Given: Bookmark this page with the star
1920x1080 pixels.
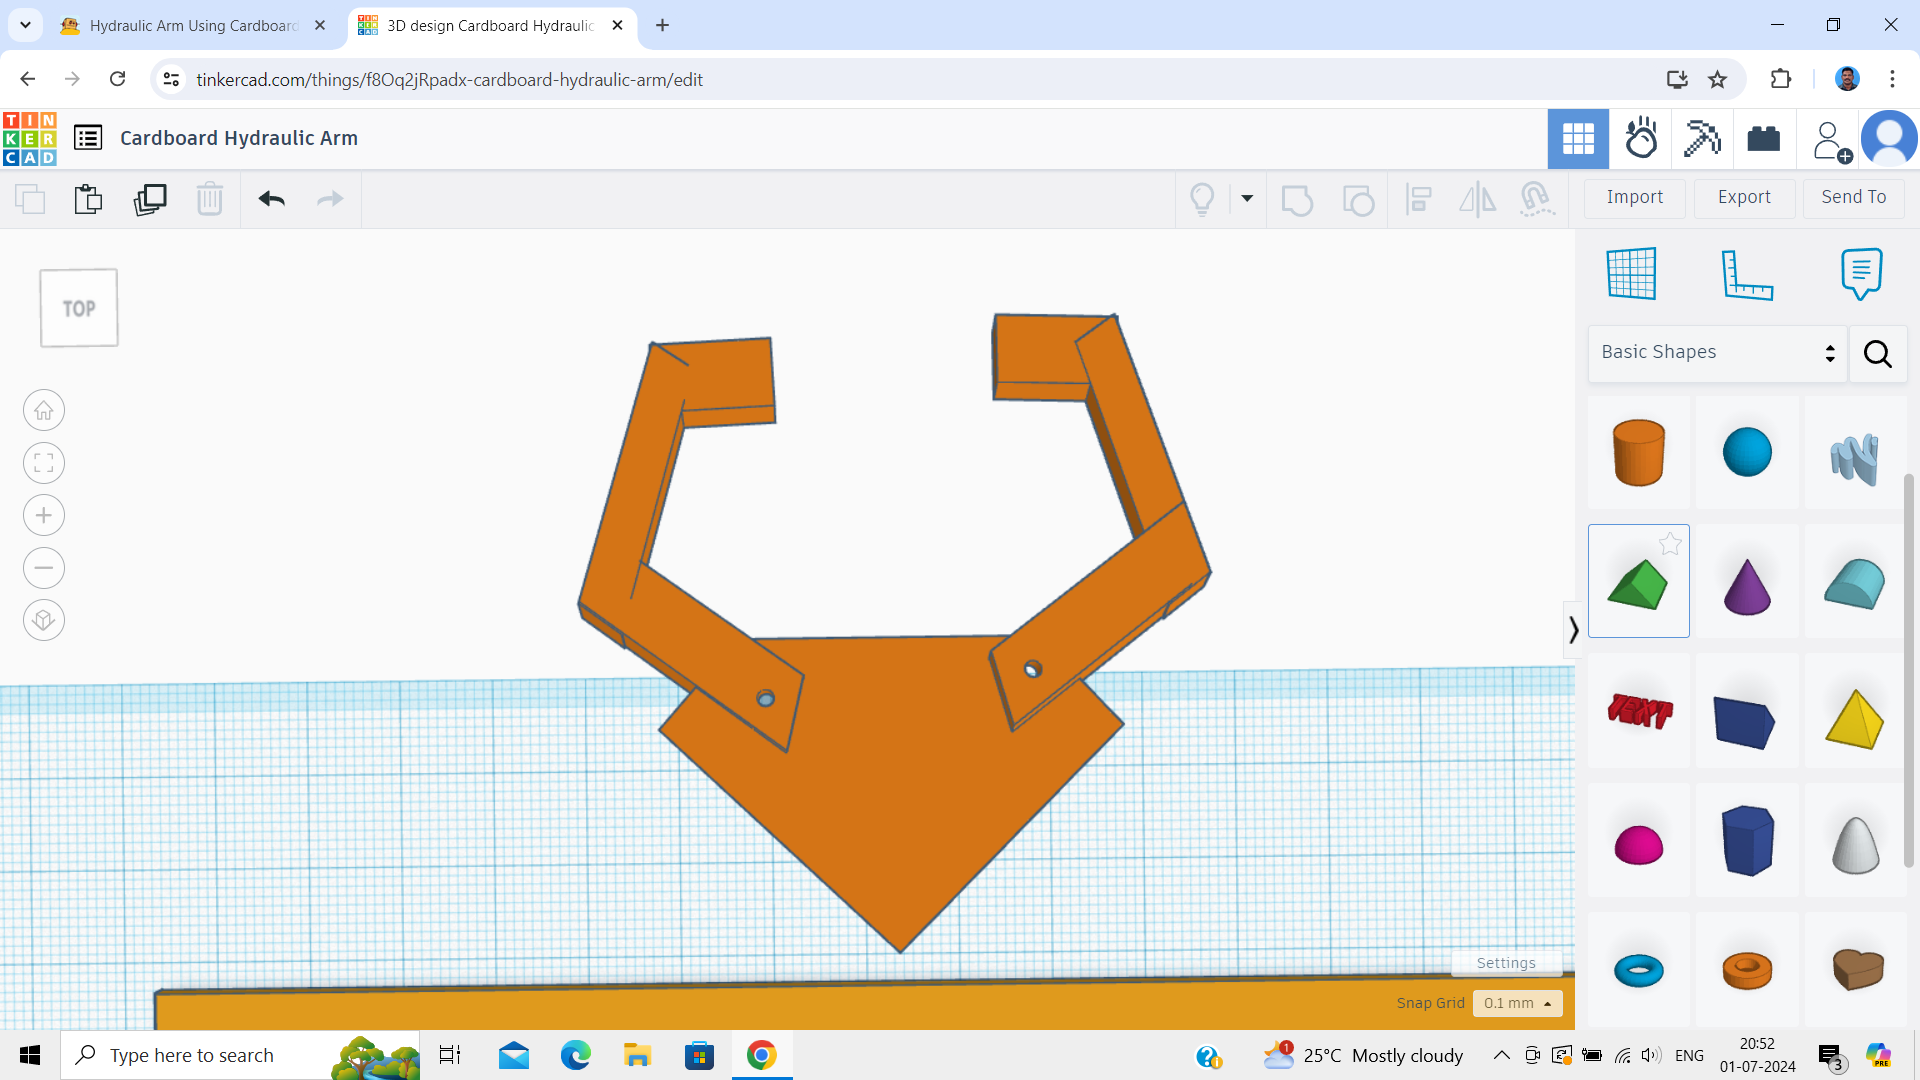Looking at the screenshot, I should 1718,79.
